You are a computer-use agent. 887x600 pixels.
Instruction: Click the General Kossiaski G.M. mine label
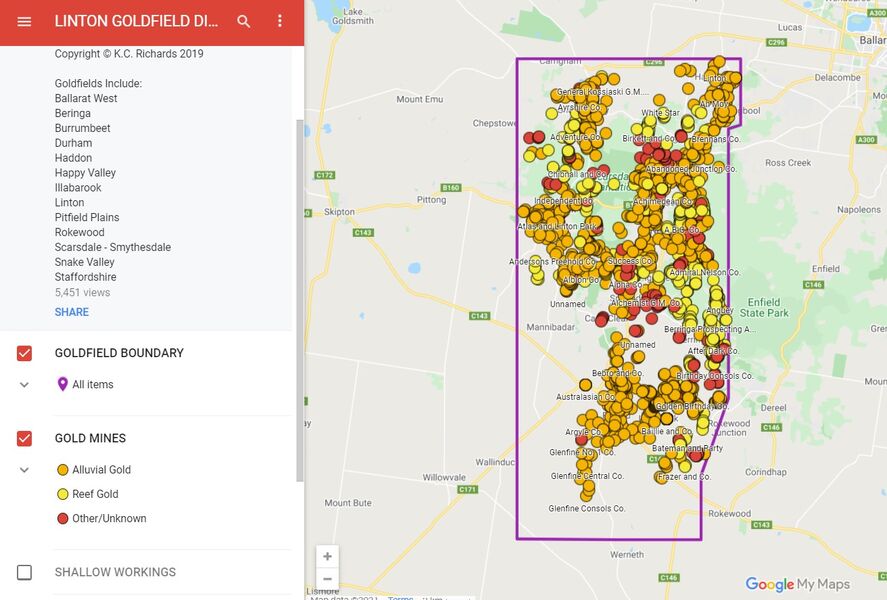pos(603,92)
